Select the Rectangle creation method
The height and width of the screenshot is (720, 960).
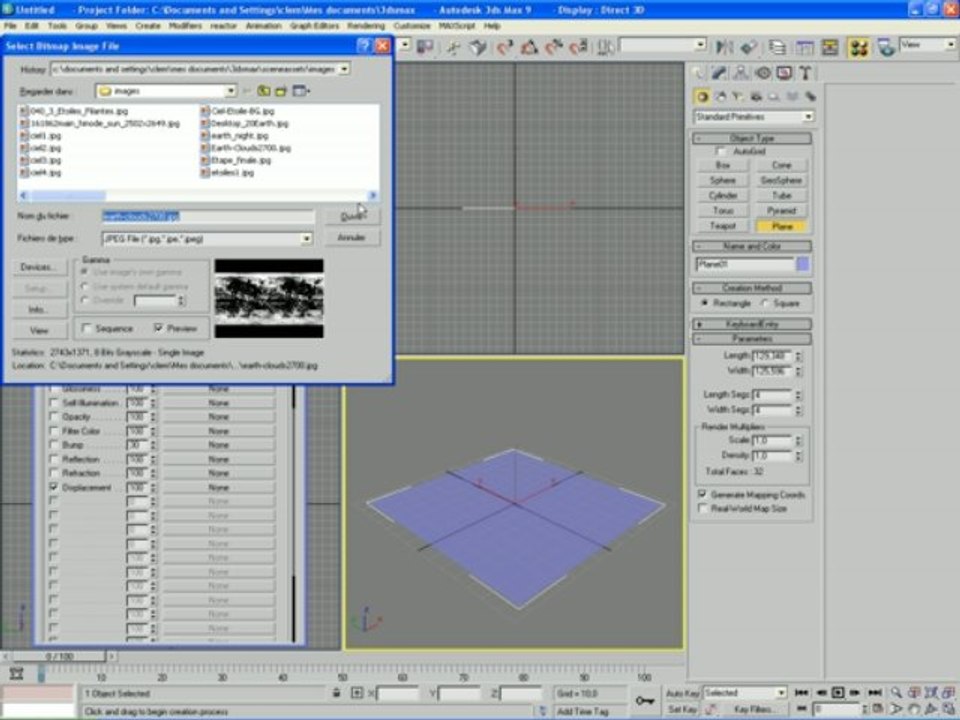tap(704, 303)
